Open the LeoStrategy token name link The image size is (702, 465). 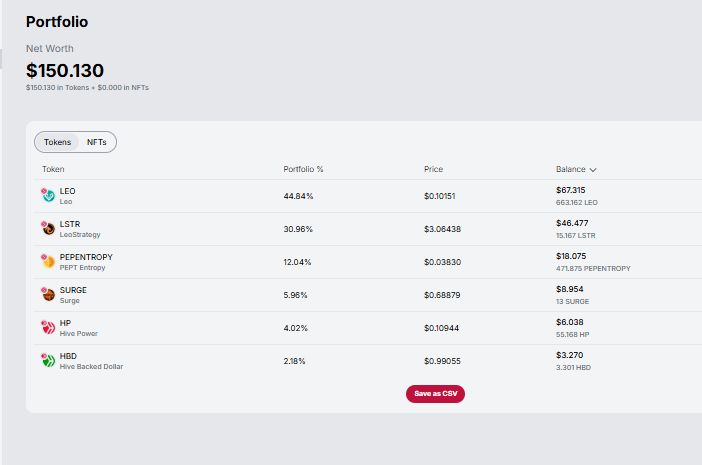coord(80,235)
